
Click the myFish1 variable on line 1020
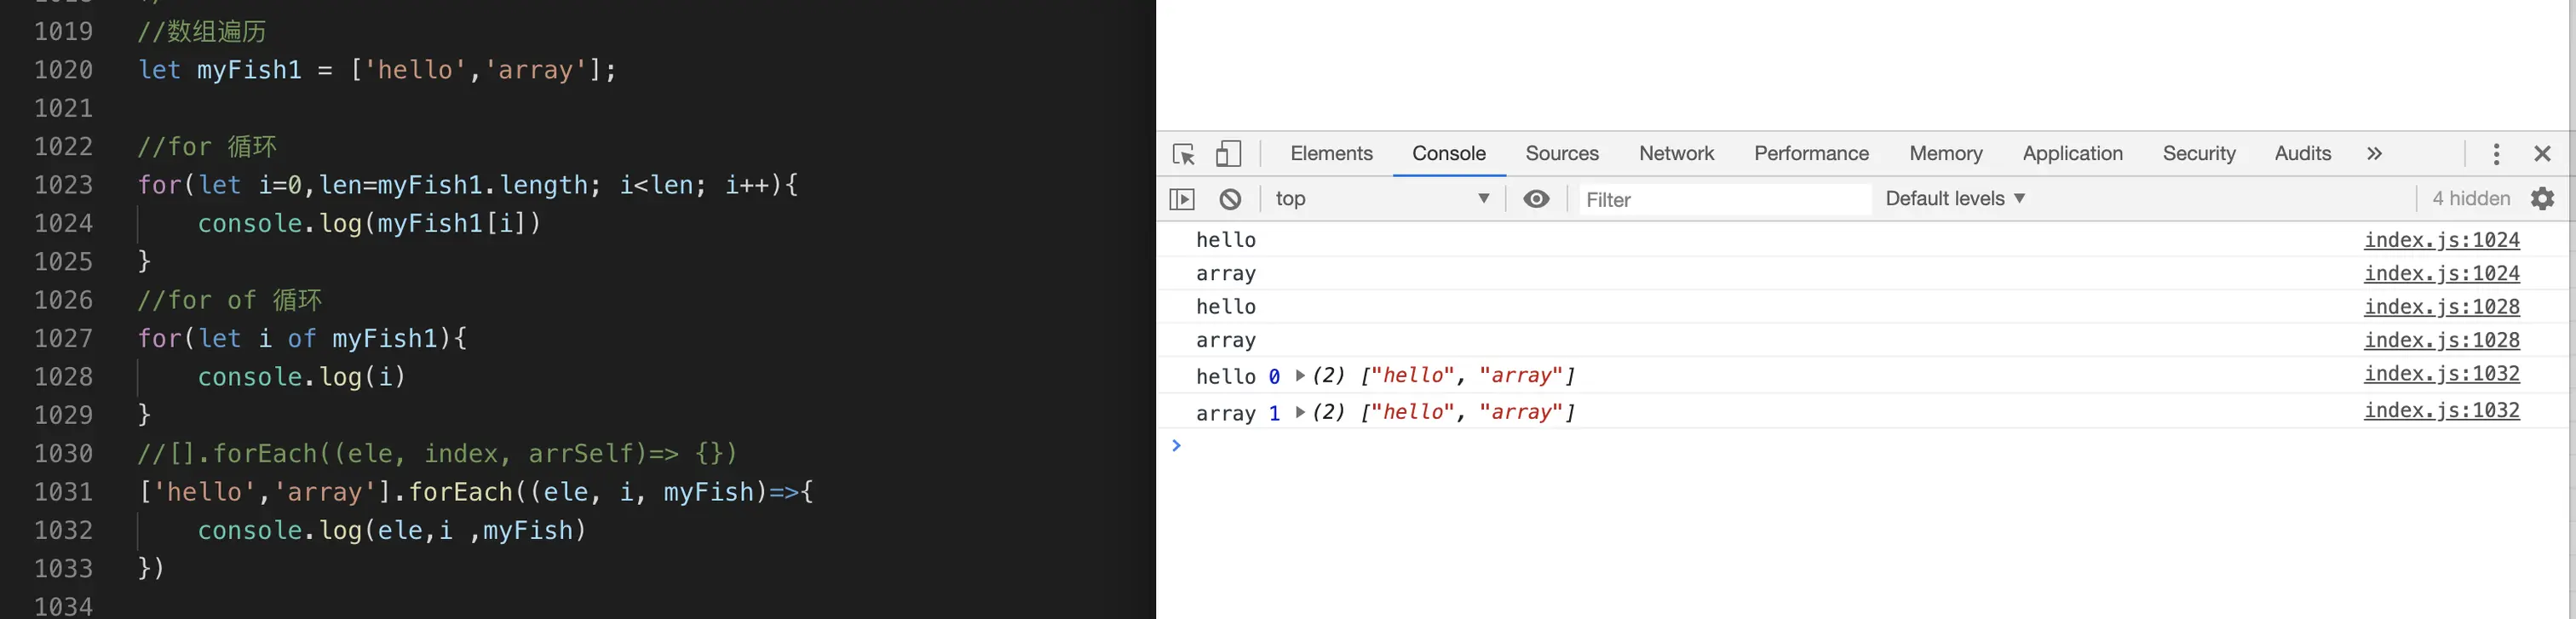[x=249, y=70]
